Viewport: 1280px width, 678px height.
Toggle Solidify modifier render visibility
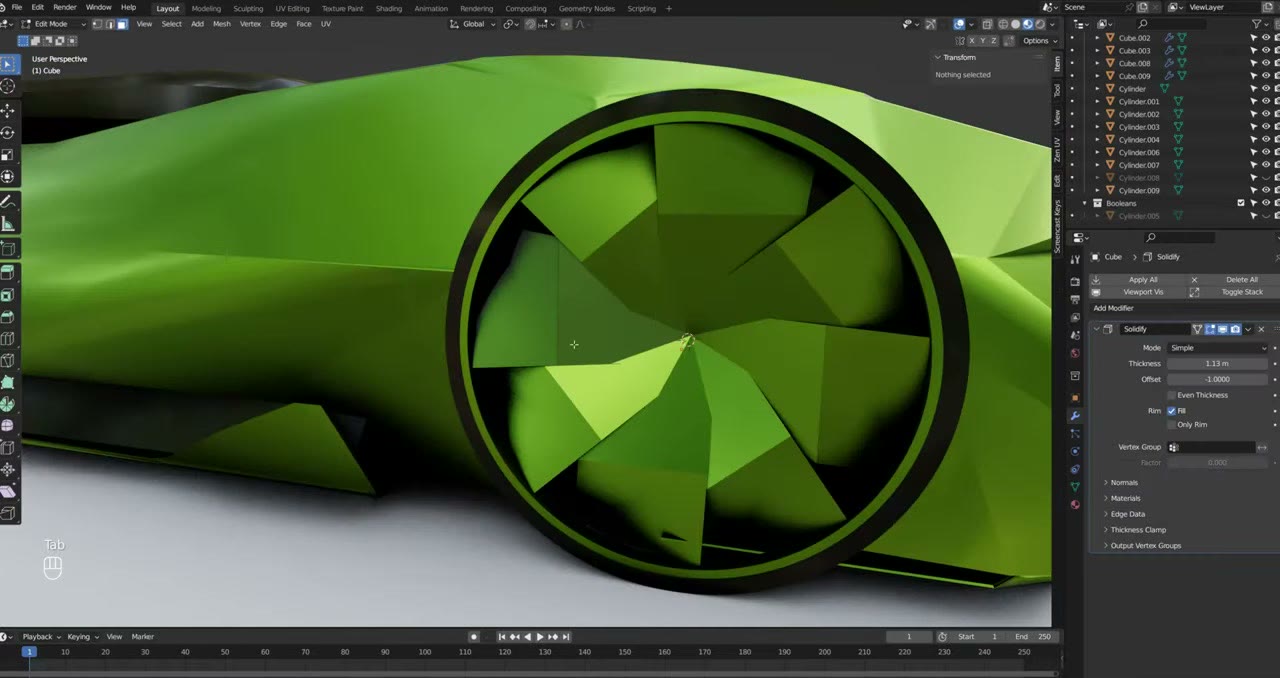pos(1235,329)
